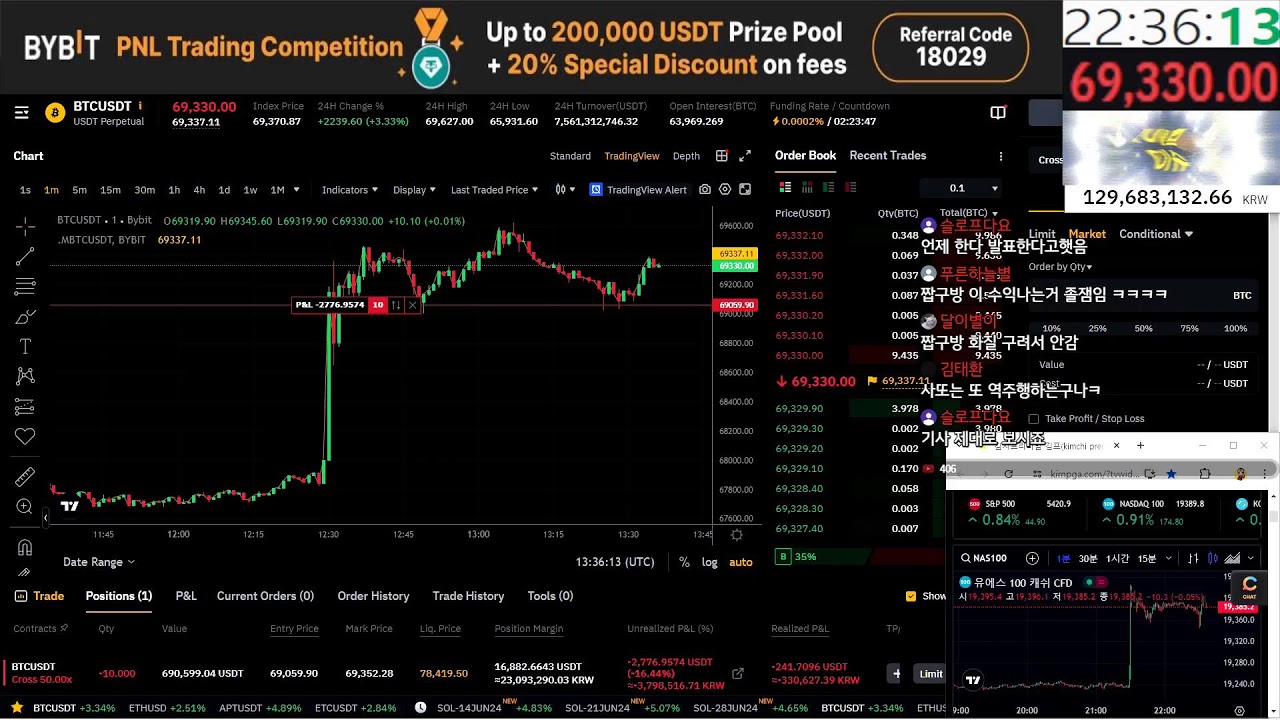The height and width of the screenshot is (720, 1280).
Task: Select the brush drawing tool
Action: [x=25, y=317]
